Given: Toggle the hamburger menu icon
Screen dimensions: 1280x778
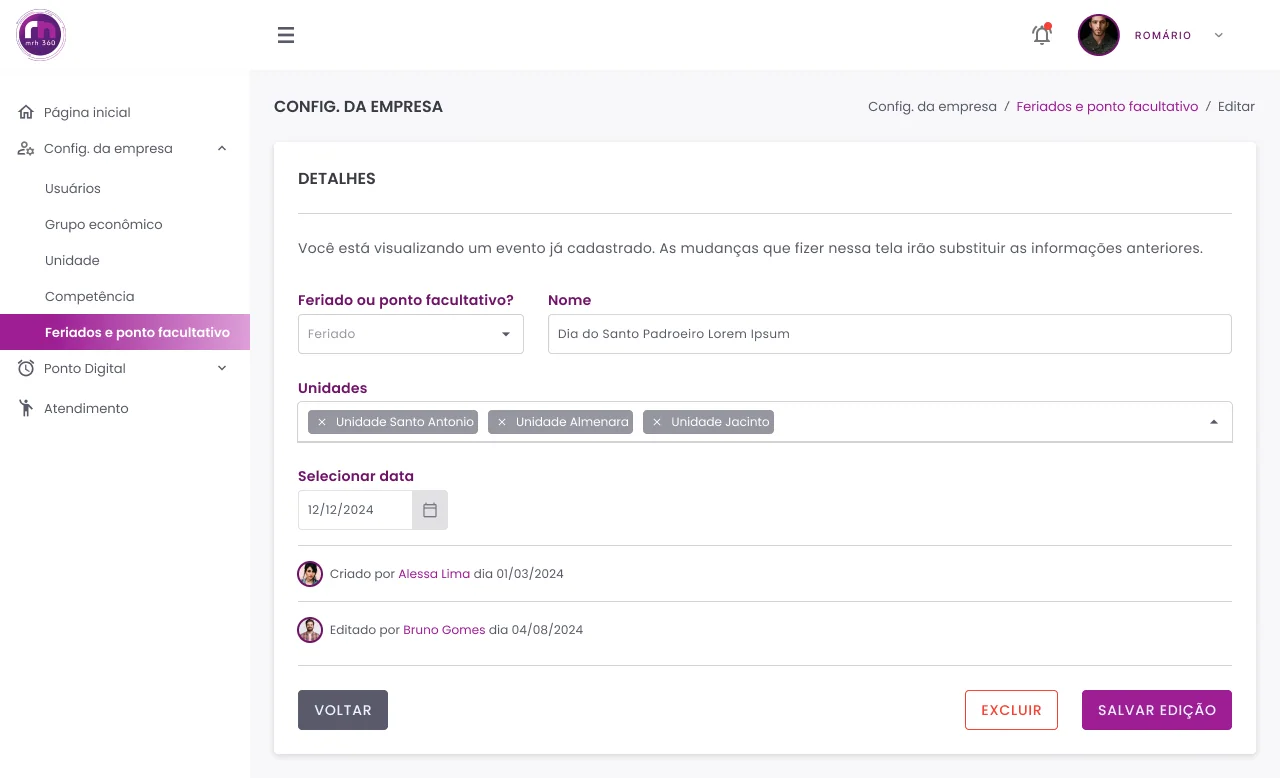Looking at the screenshot, I should point(286,35).
